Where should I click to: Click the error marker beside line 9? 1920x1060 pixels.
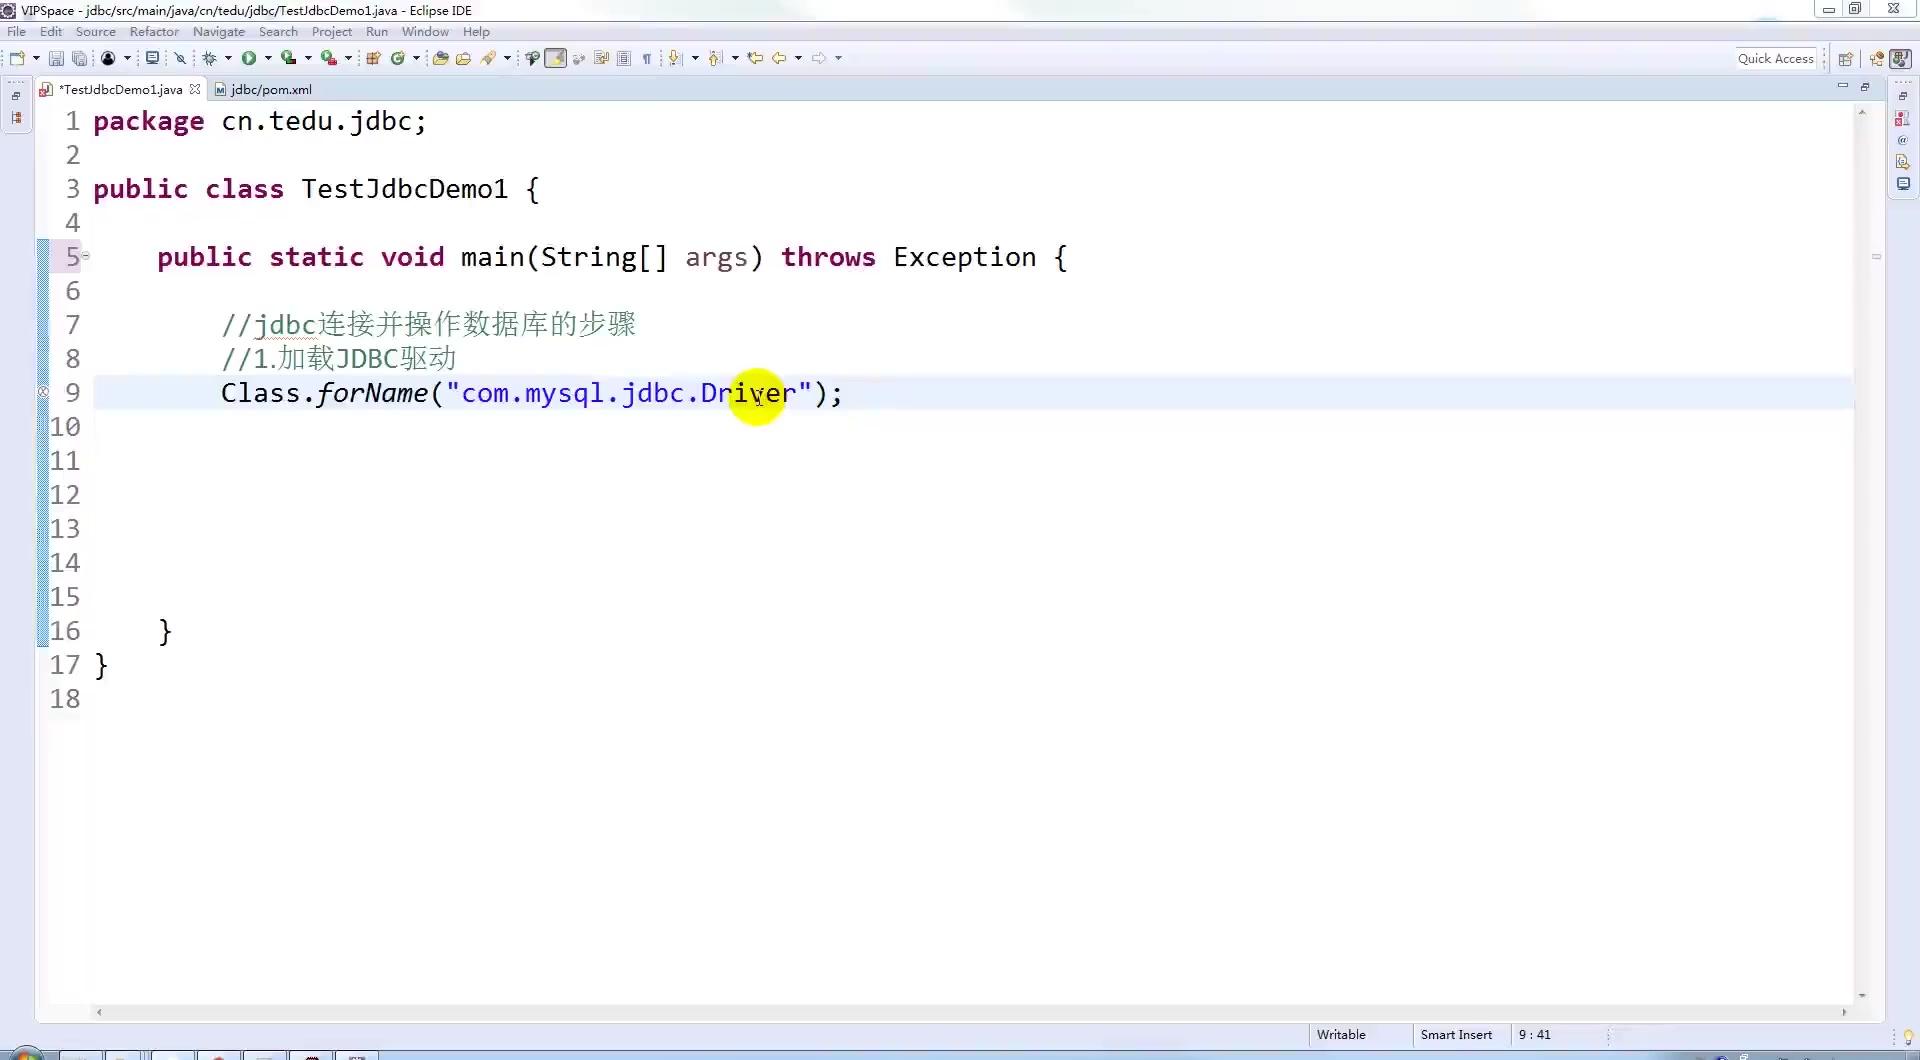pos(43,393)
